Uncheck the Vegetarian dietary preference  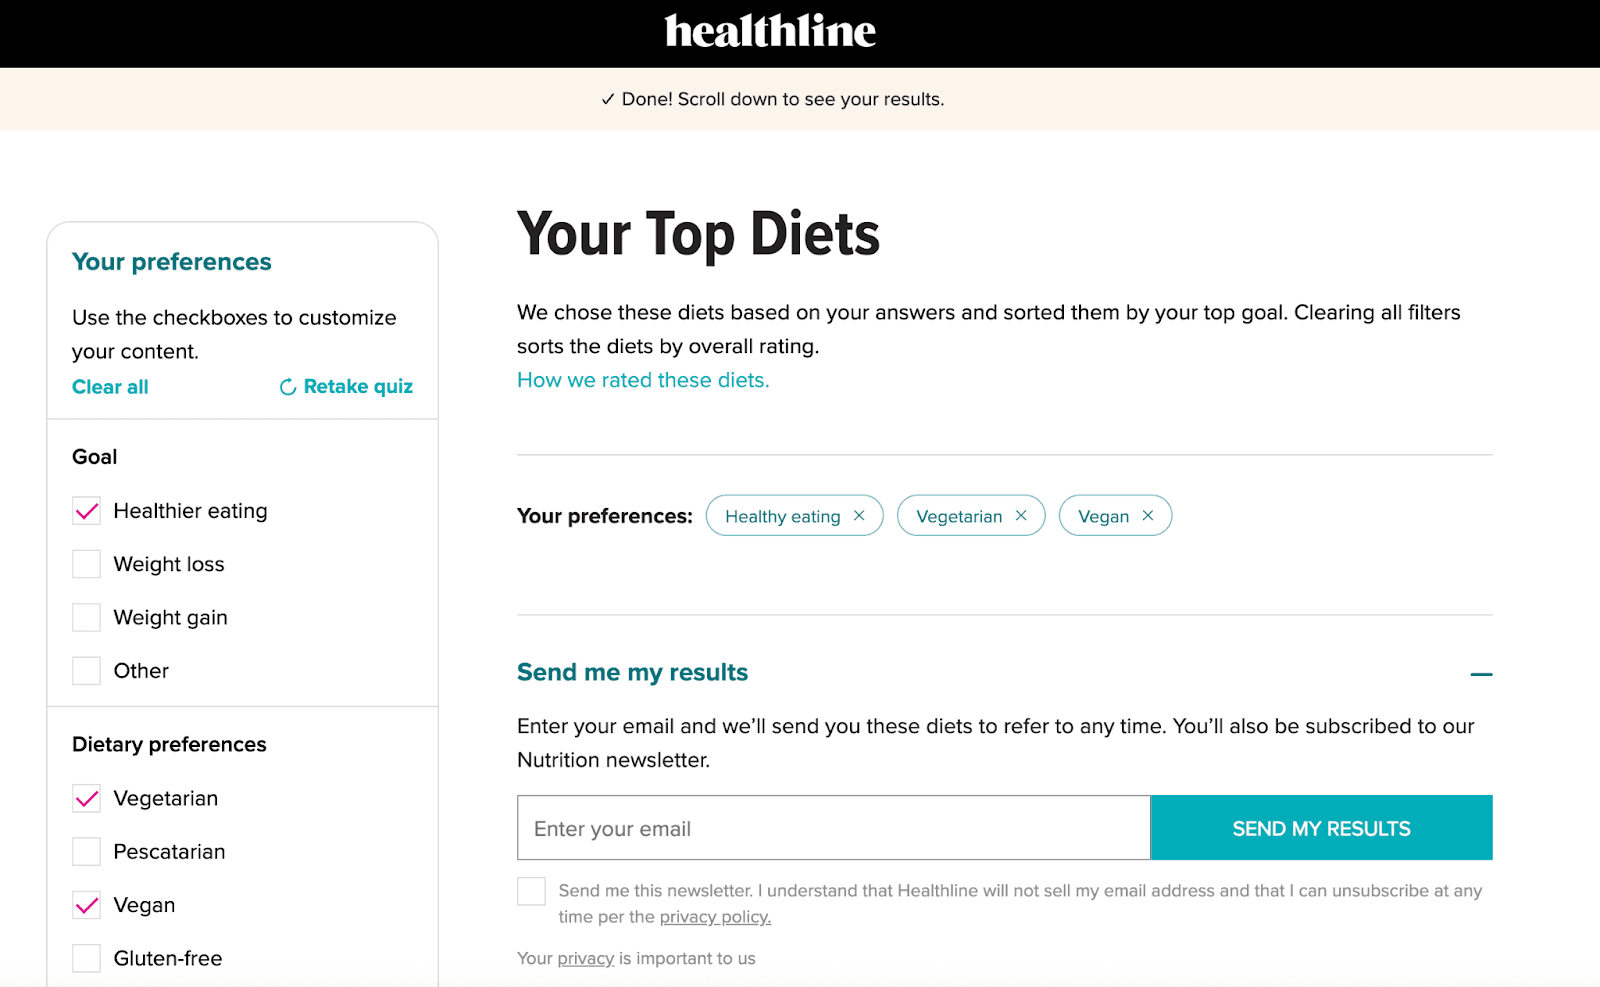(x=87, y=798)
